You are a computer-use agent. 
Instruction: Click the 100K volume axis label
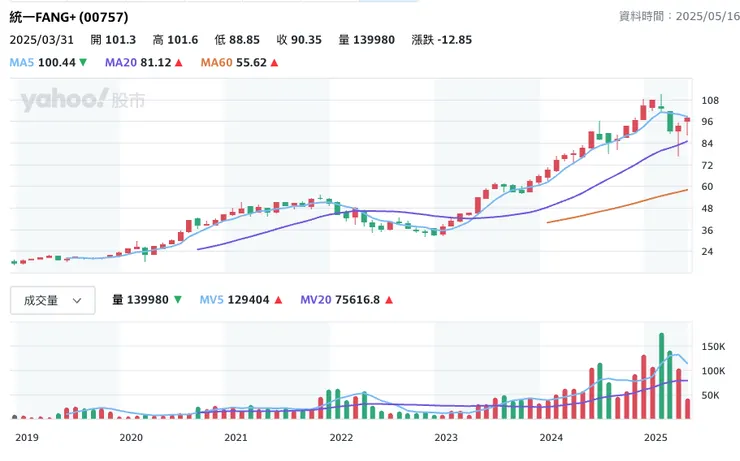pyautogui.click(x=713, y=371)
